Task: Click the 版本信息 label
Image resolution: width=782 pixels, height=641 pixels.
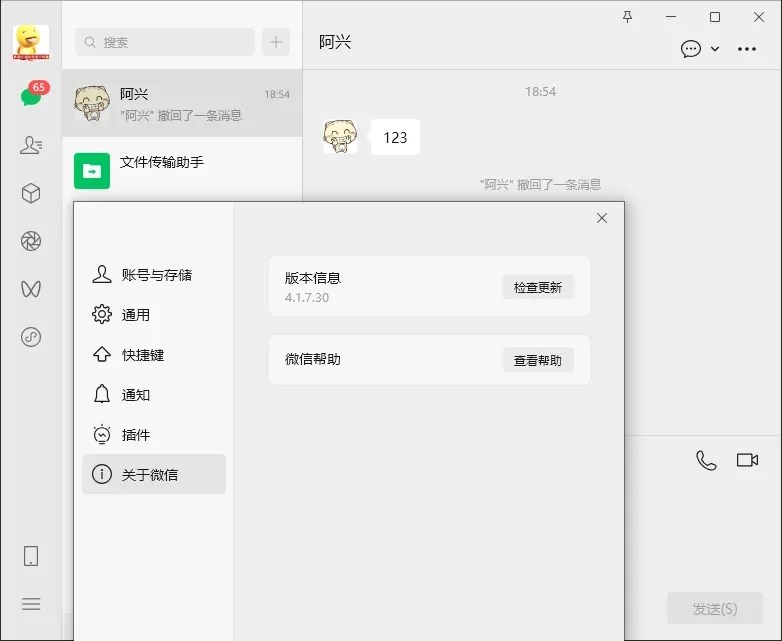Action: pyautogui.click(x=313, y=278)
